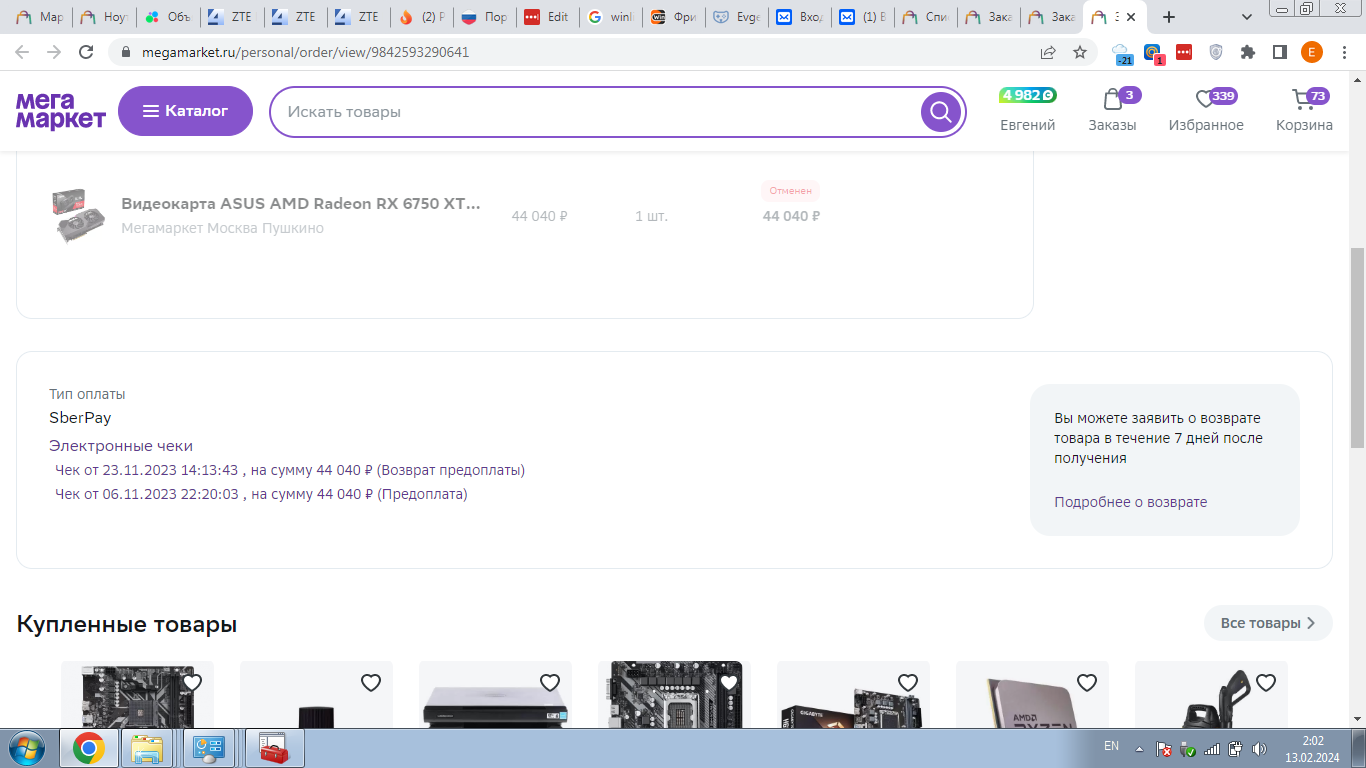Click the 1 шт. quantity text
1366x768 pixels.
651,216
